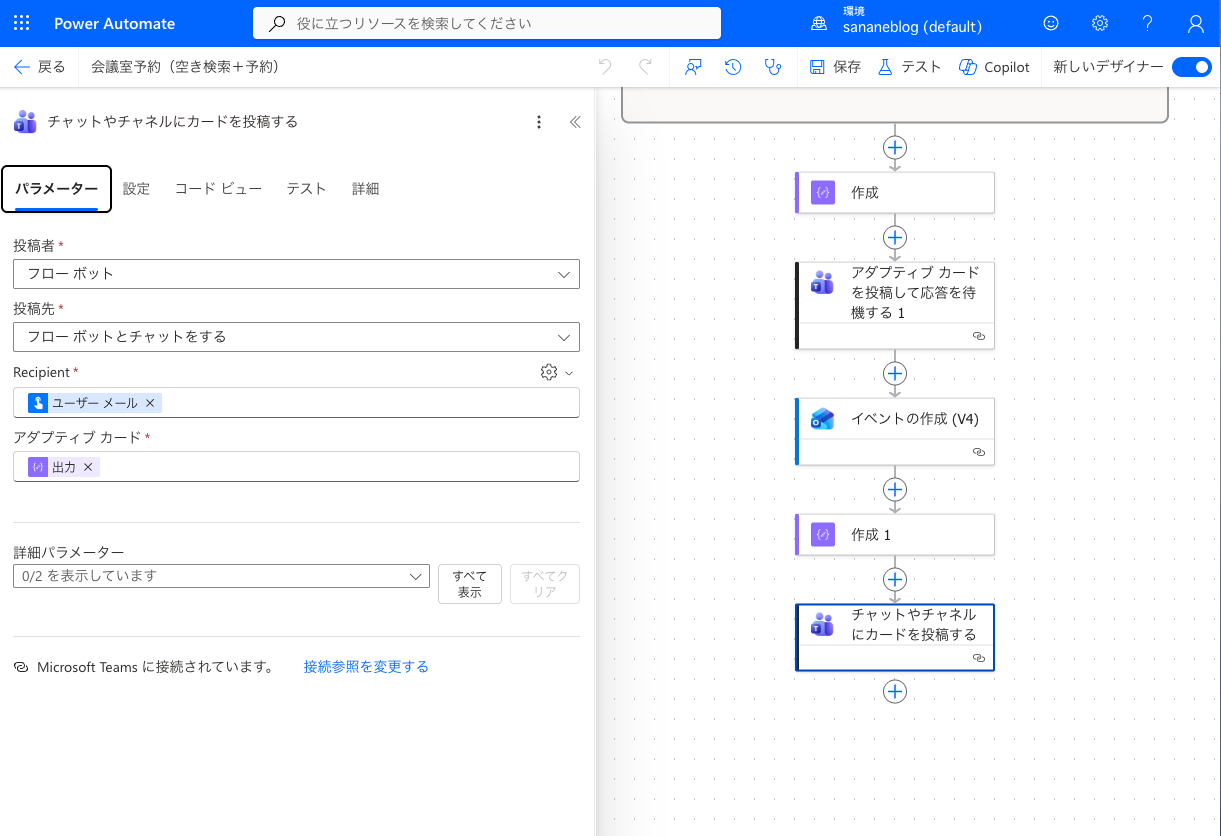Viewport: 1221px width, 836px height.
Task: Click connection link icon on イベントの作成 card
Action: tap(979, 452)
